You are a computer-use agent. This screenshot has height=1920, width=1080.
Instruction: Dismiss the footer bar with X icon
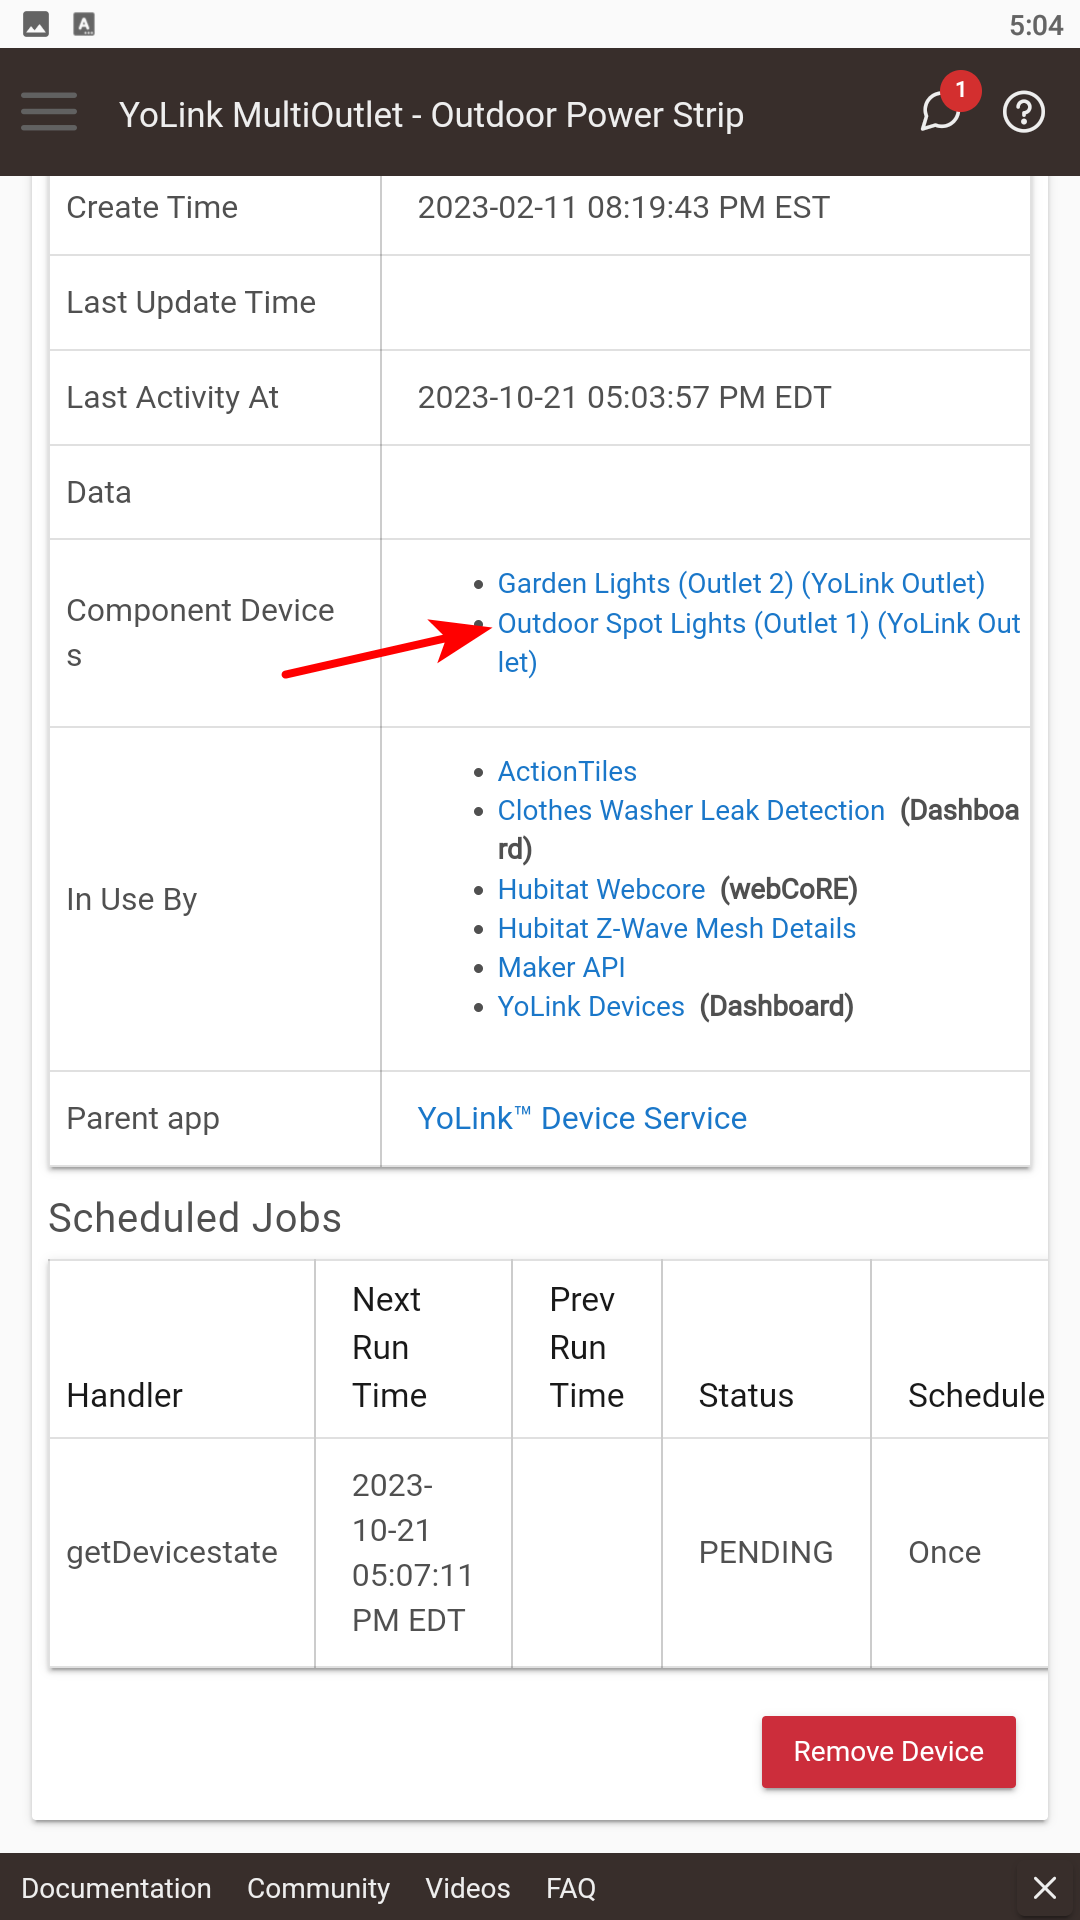(1045, 1887)
